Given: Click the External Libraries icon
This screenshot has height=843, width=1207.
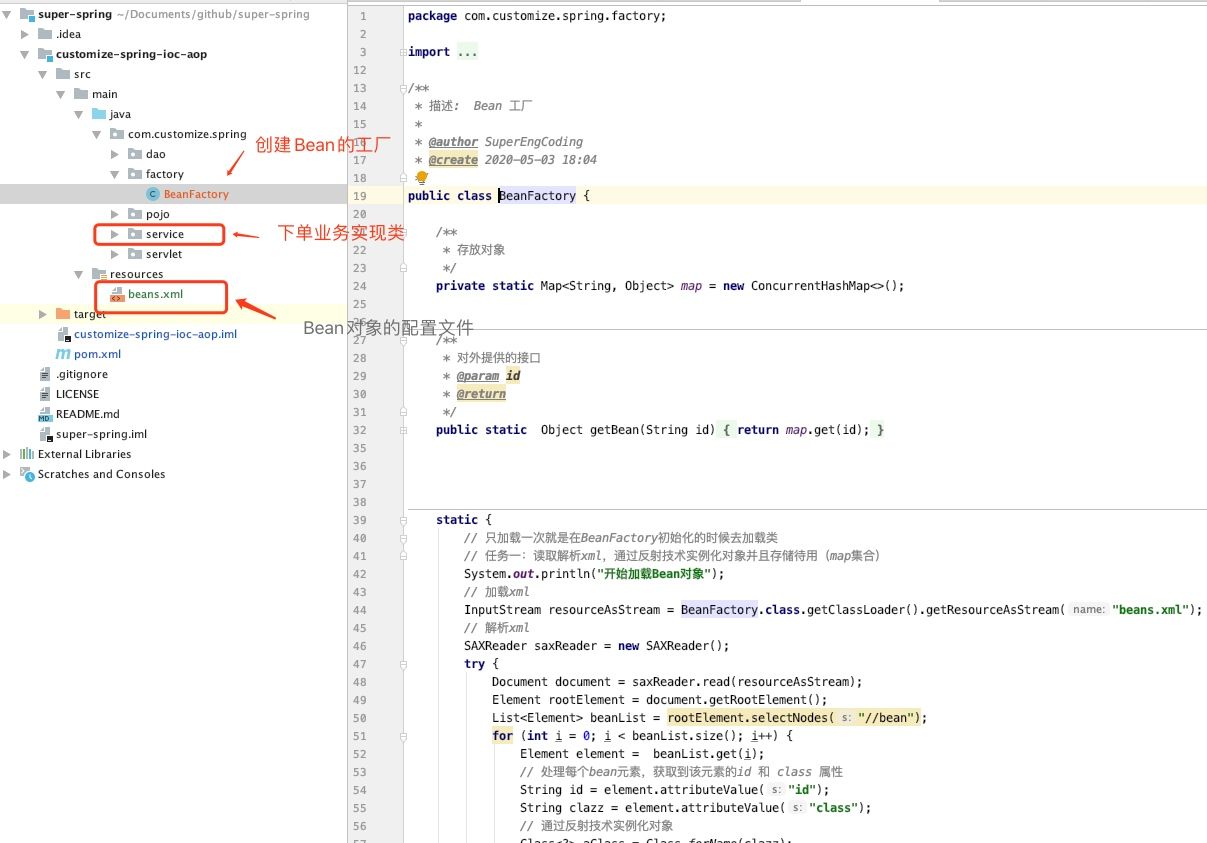Looking at the screenshot, I should 27,454.
